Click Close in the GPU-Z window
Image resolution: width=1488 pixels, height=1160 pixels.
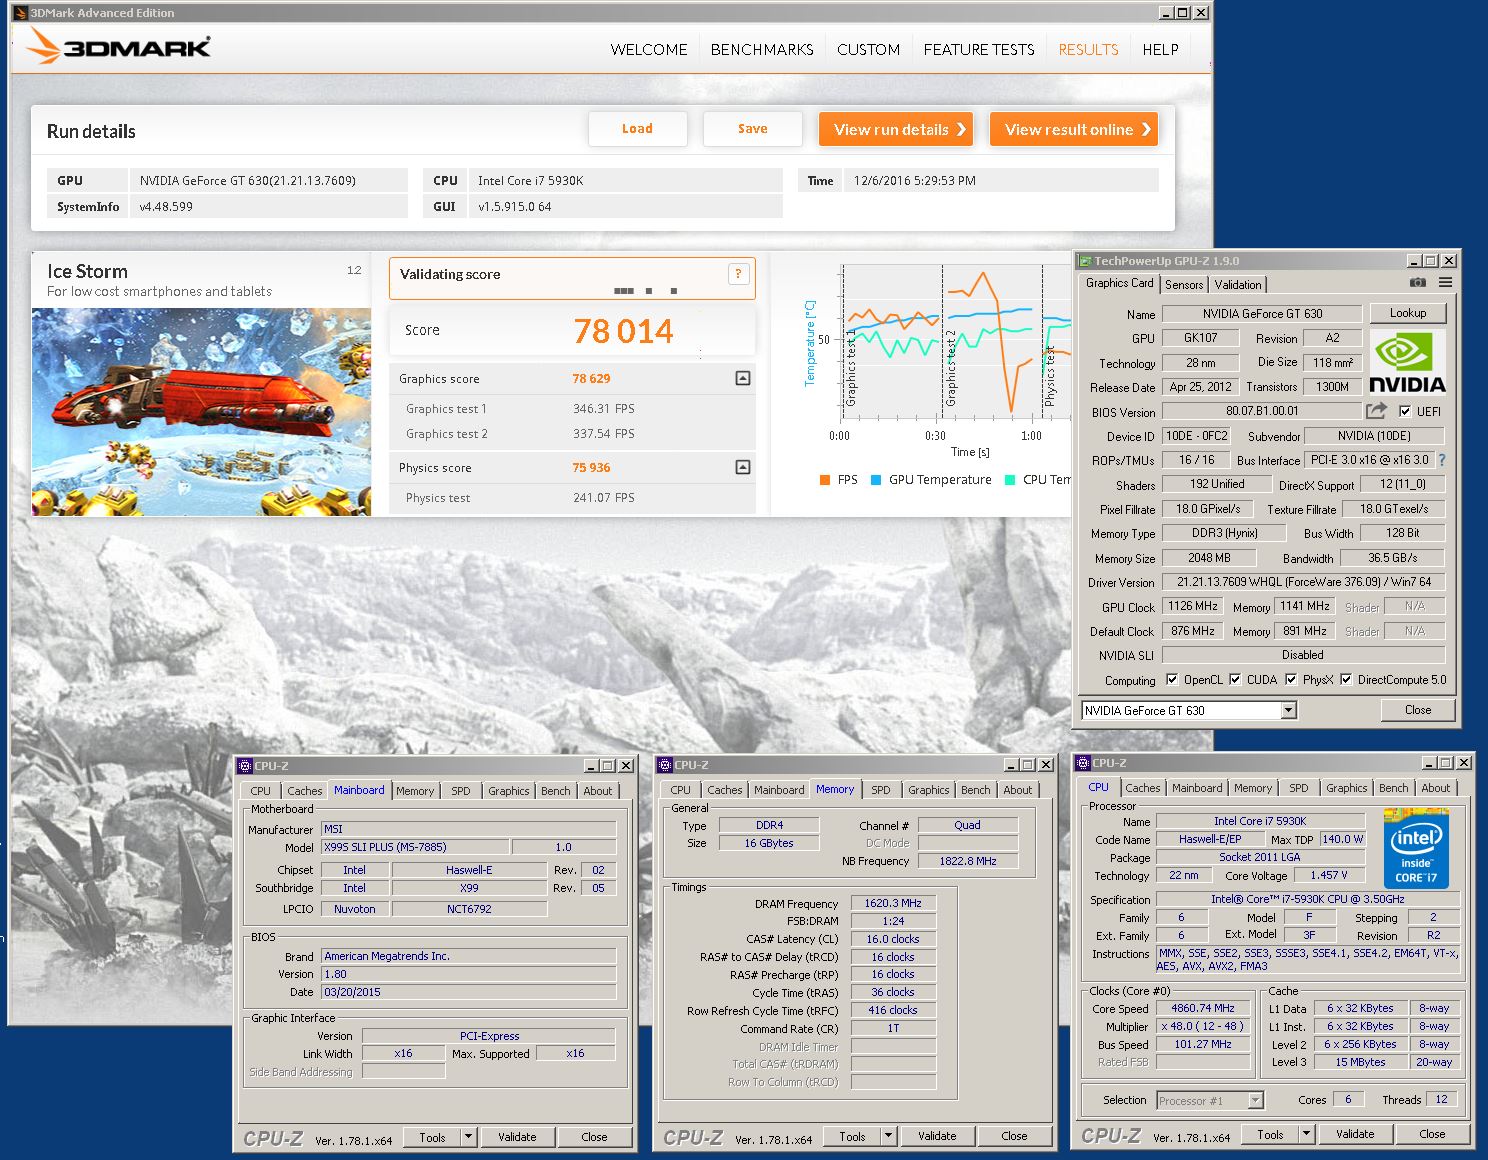point(1418,710)
